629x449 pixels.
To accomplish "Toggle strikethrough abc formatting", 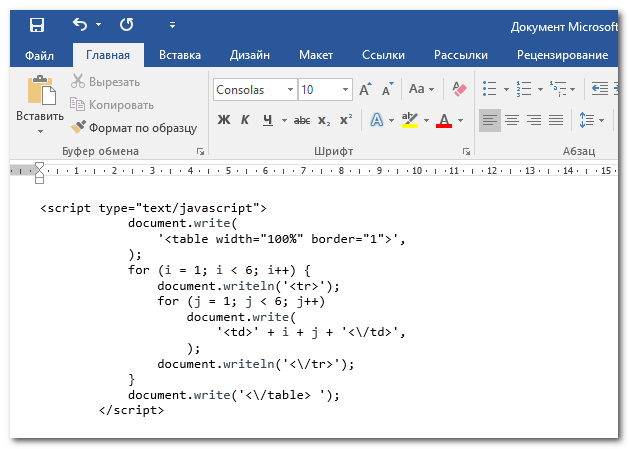I will pos(302,120).
